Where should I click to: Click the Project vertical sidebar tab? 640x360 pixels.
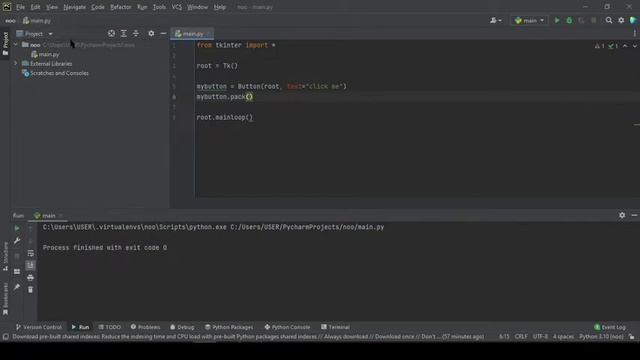coord(5,43)
